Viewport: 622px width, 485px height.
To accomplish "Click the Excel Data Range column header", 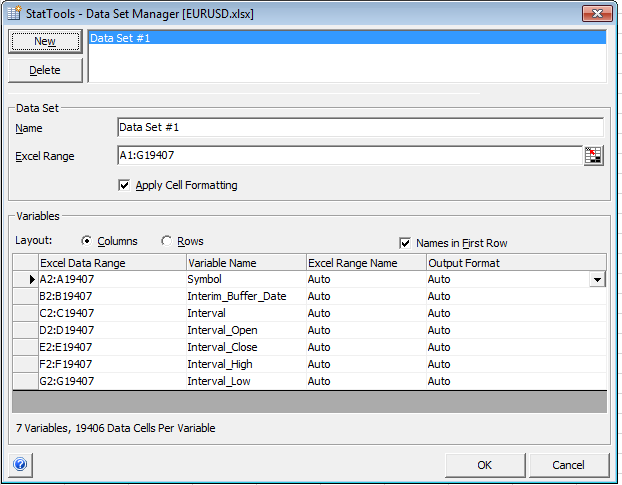I will click(x=112, y=263).
